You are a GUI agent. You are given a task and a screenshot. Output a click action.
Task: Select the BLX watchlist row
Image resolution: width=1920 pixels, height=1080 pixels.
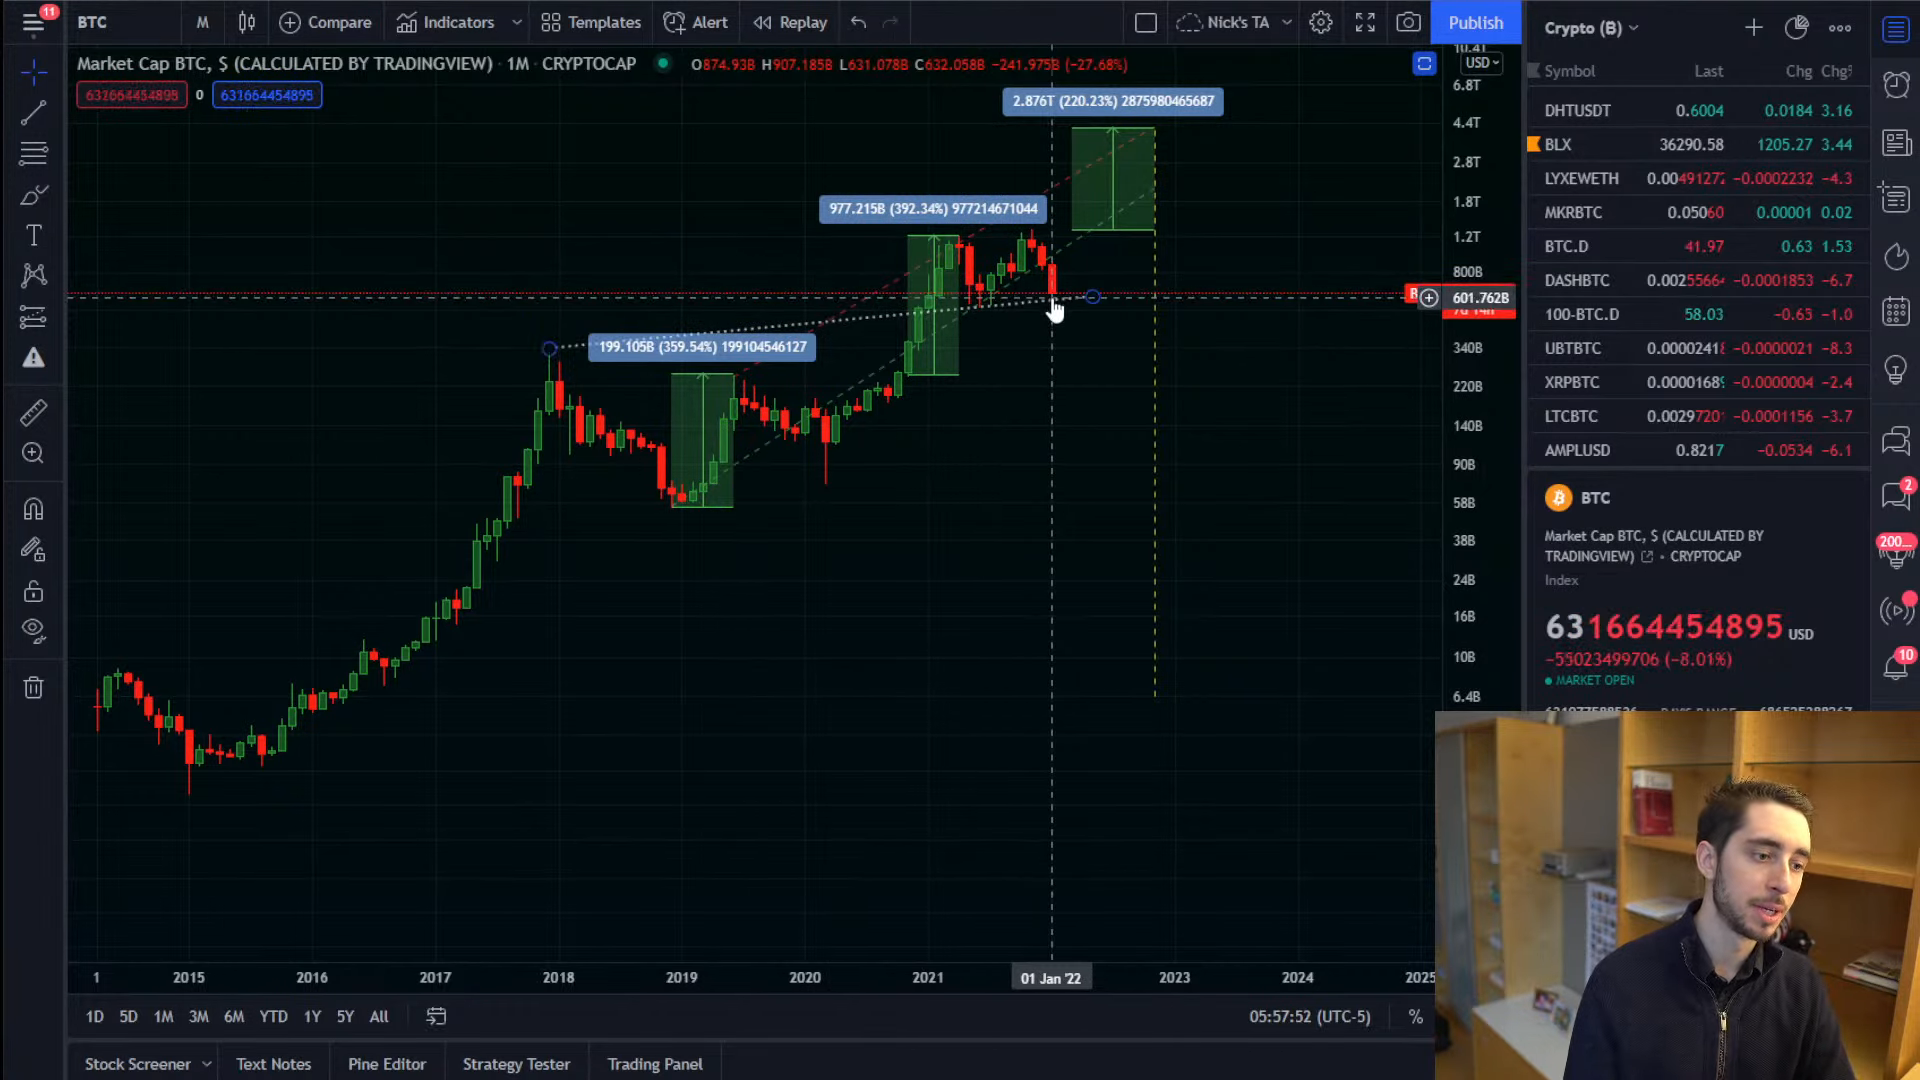click(x=1697, y=144)
